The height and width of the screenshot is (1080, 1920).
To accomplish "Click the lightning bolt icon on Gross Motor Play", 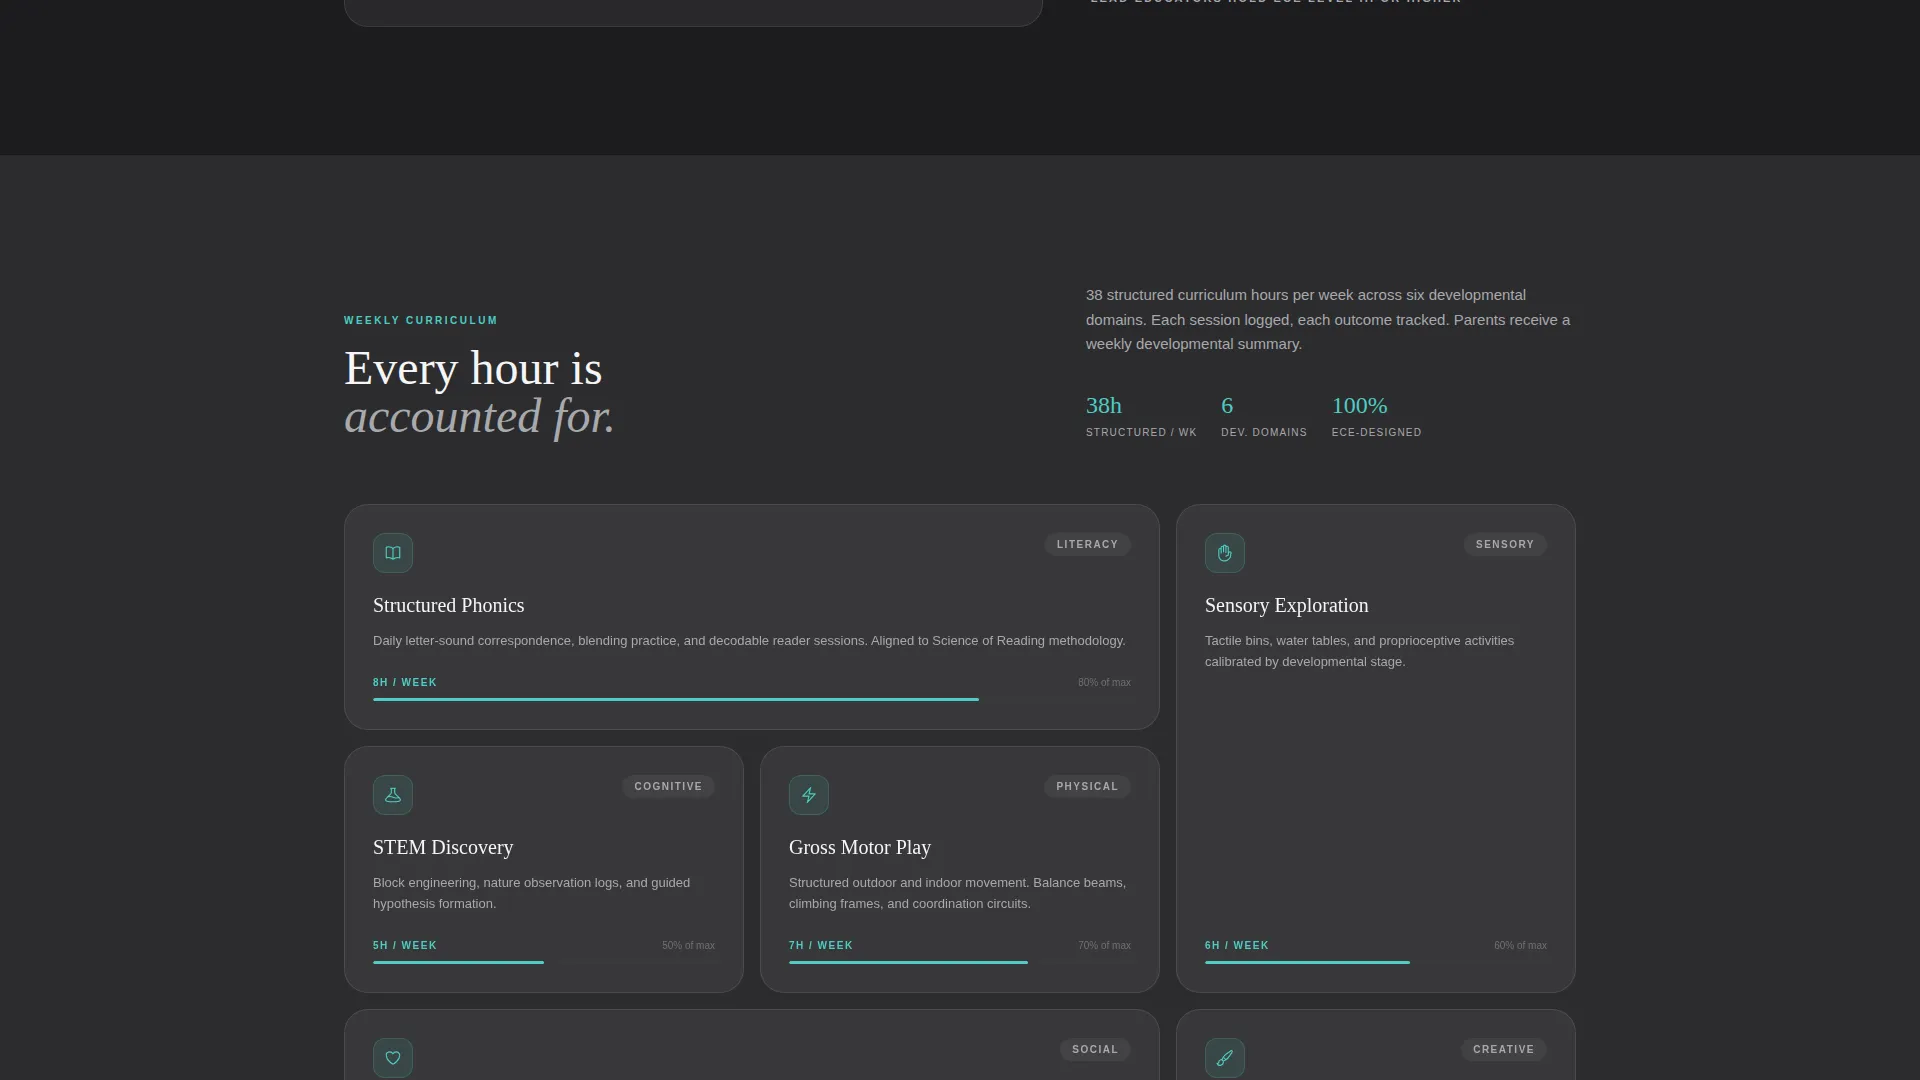I will pyautogui.click(x=809, y=795).
